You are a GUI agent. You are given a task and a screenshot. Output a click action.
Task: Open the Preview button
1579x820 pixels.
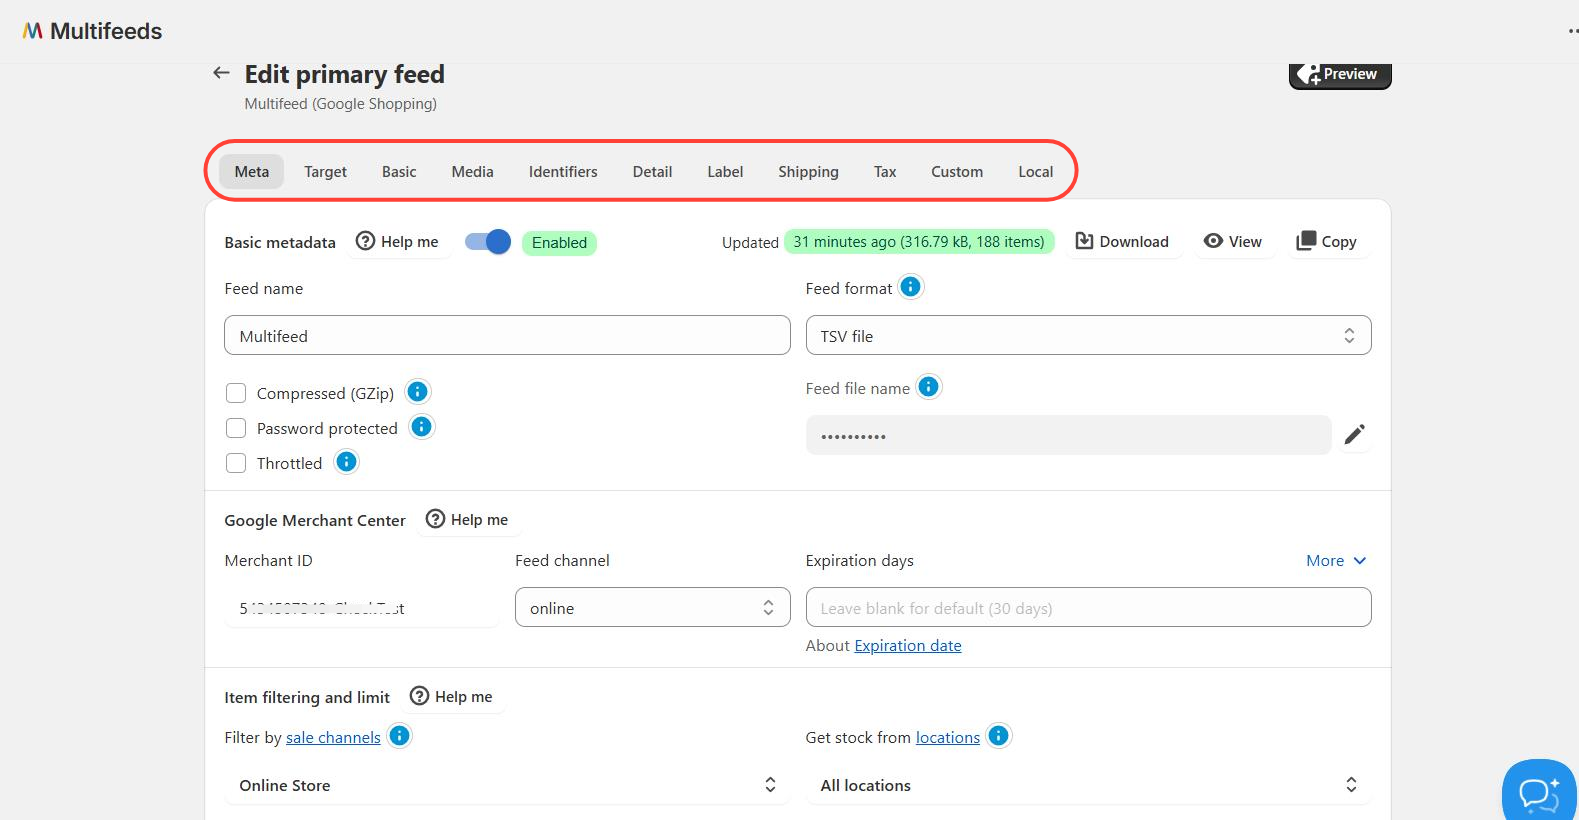1340,75
